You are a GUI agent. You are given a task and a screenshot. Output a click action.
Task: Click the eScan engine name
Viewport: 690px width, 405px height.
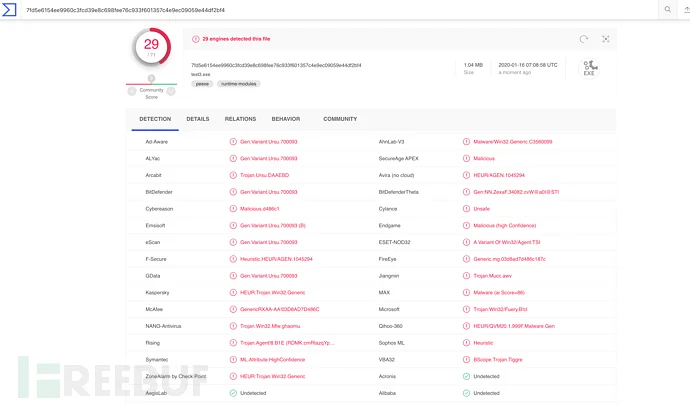[x=153, y=242]
